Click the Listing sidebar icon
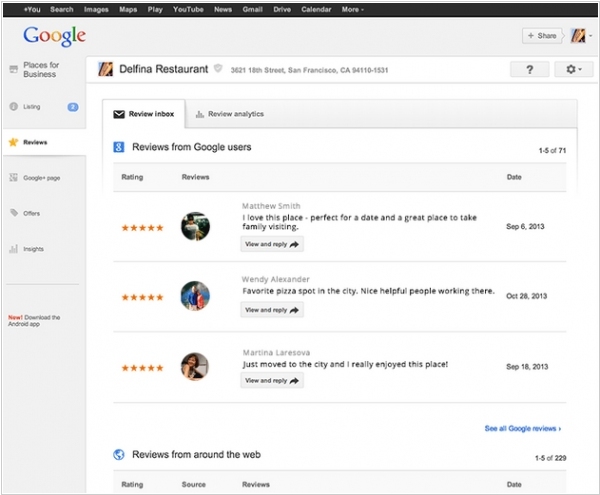This screenshot has height=495, width=600. [x=13, y=107]
